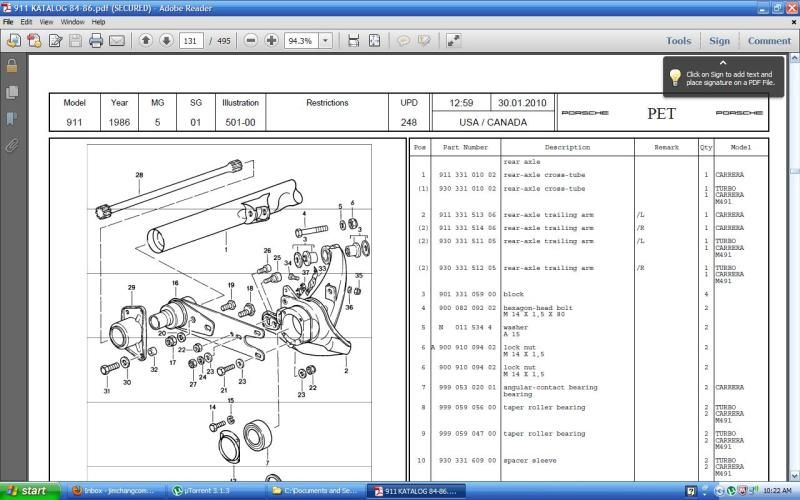Switch to µTorrent 3.1.3 taskbar window

[x=214, y=491]
